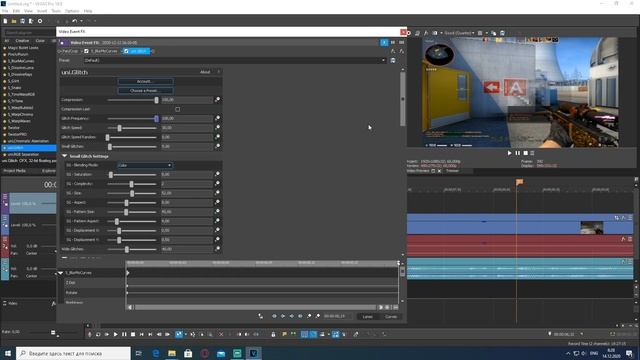The height and width of the screenshot is (360, 640).
Task: Open the preview quality Good dropdown
Action: [459, 33]
